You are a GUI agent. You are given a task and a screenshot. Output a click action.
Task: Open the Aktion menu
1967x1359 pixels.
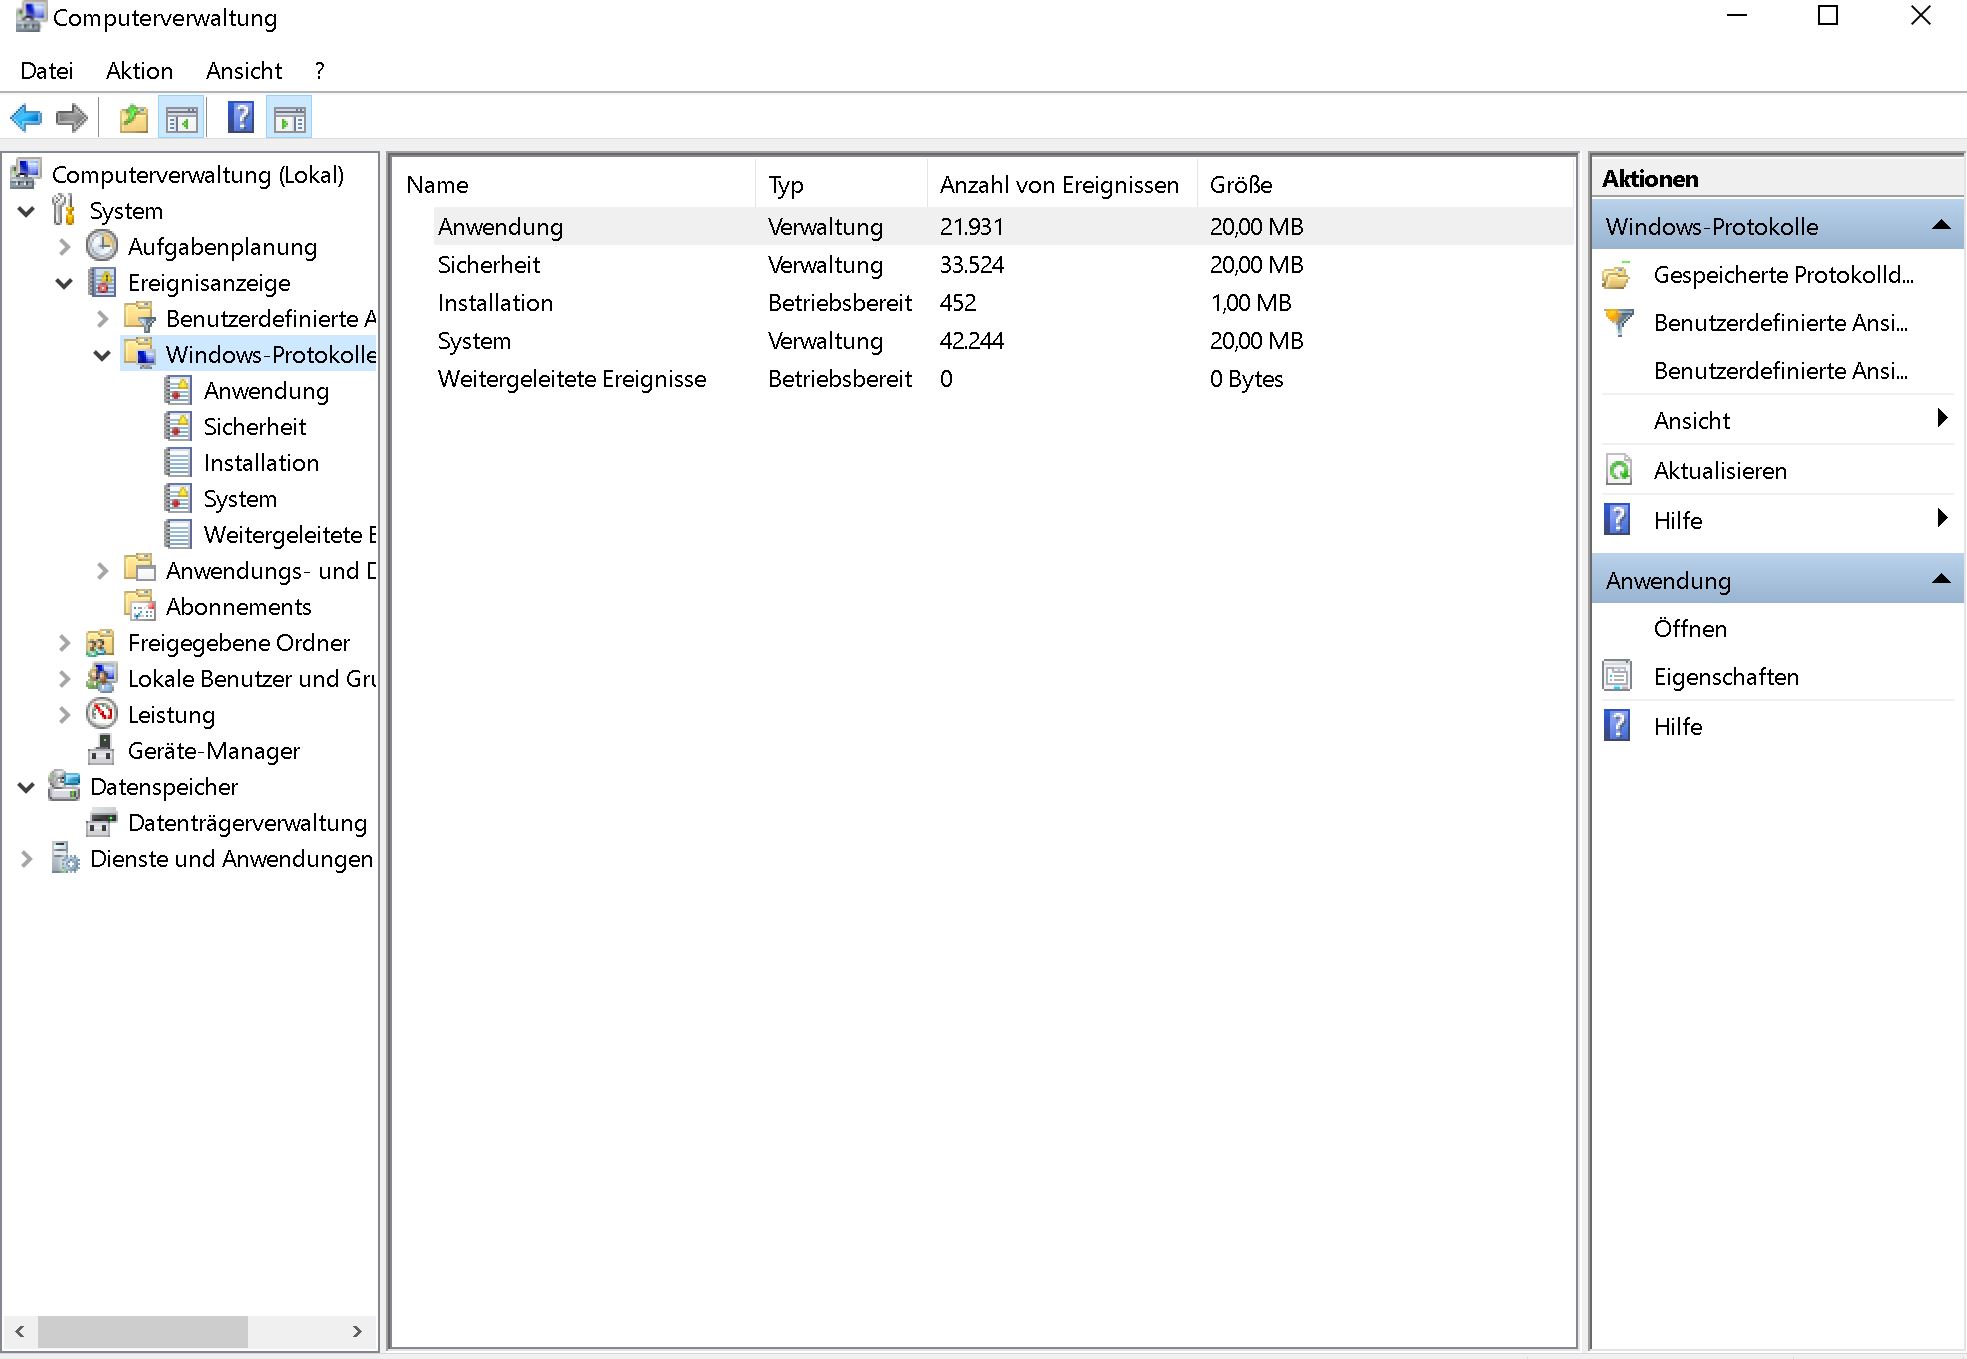140,71
